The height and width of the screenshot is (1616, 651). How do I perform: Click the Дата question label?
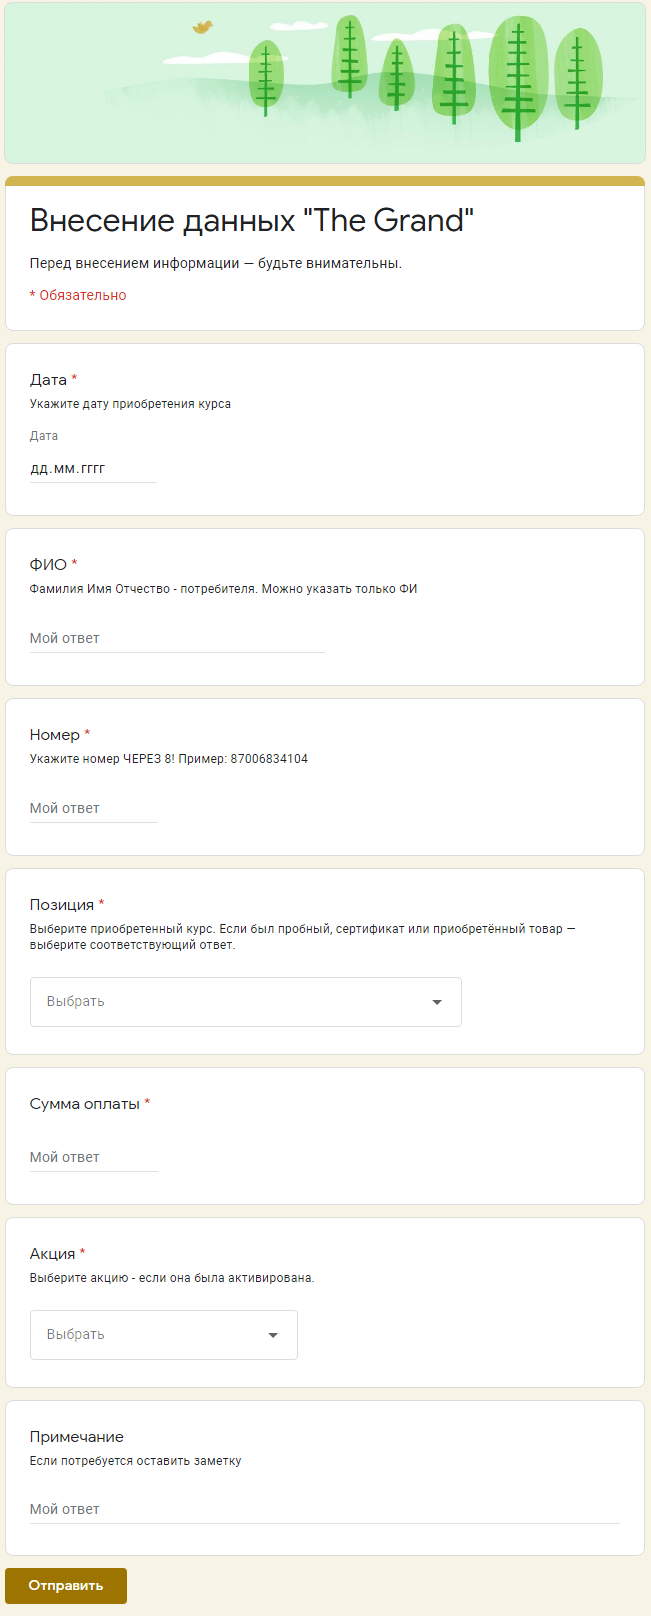(x=48, y=380)
